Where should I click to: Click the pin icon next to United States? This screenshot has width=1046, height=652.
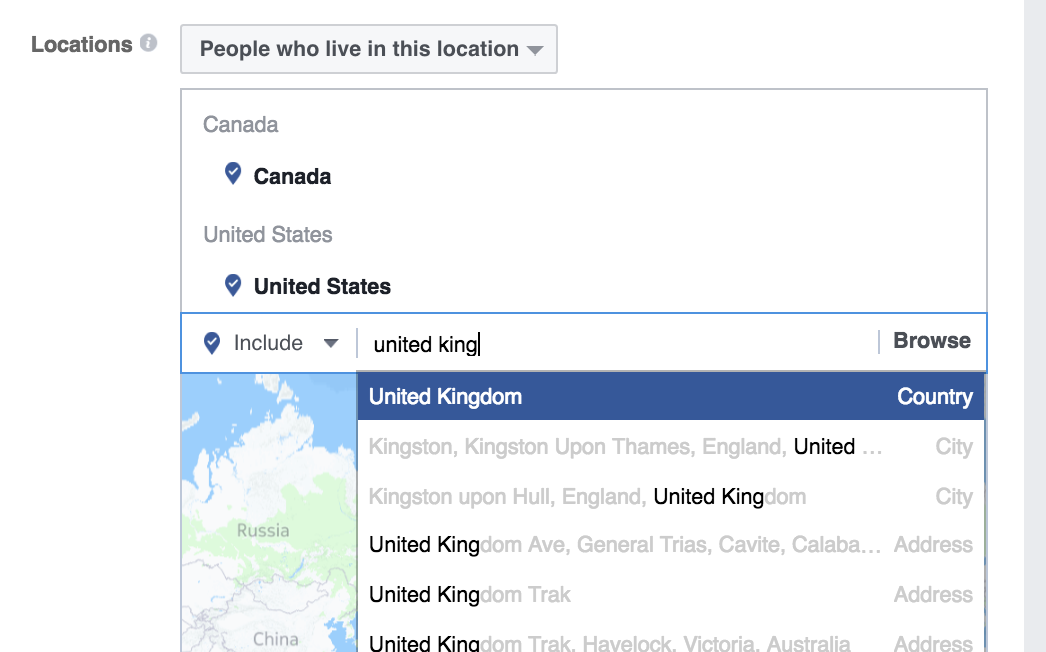[232, 285]
